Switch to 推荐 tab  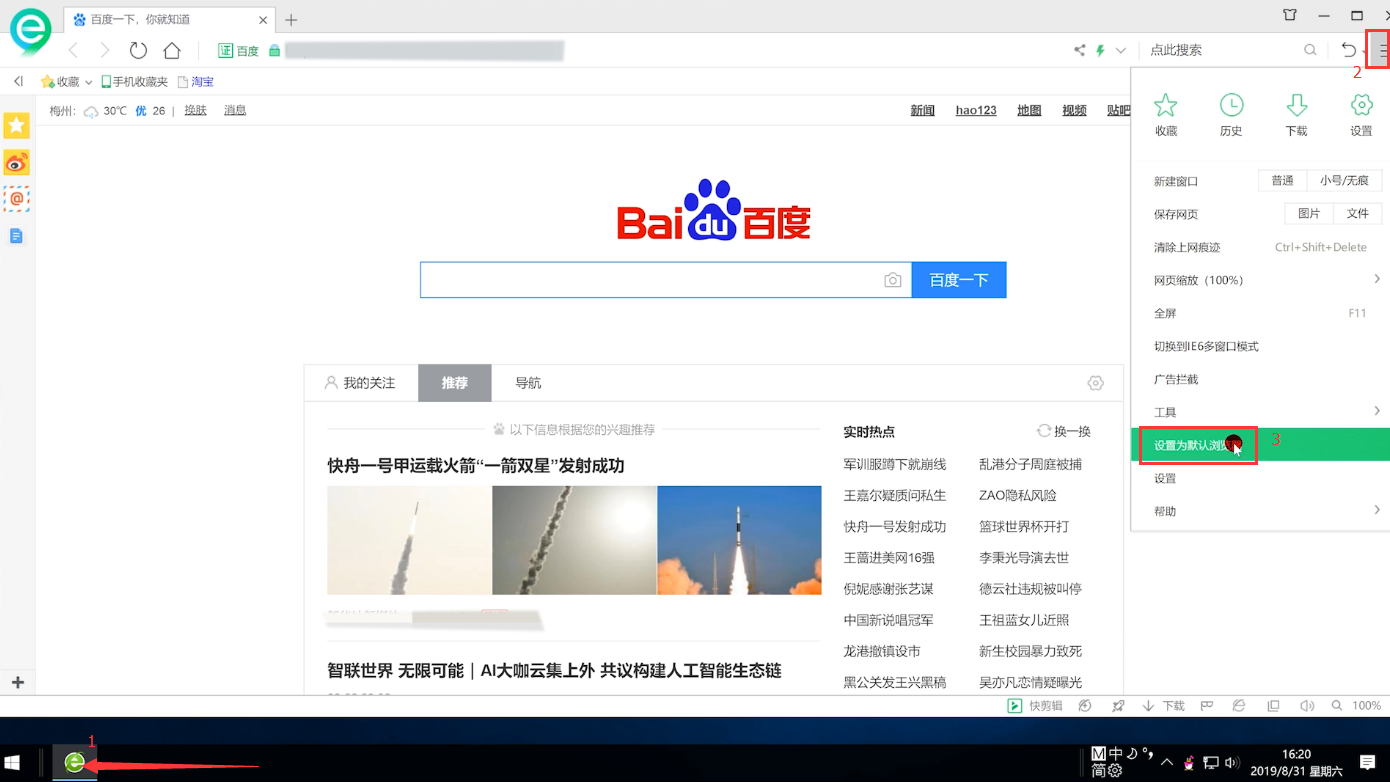(x=455, y=383)
